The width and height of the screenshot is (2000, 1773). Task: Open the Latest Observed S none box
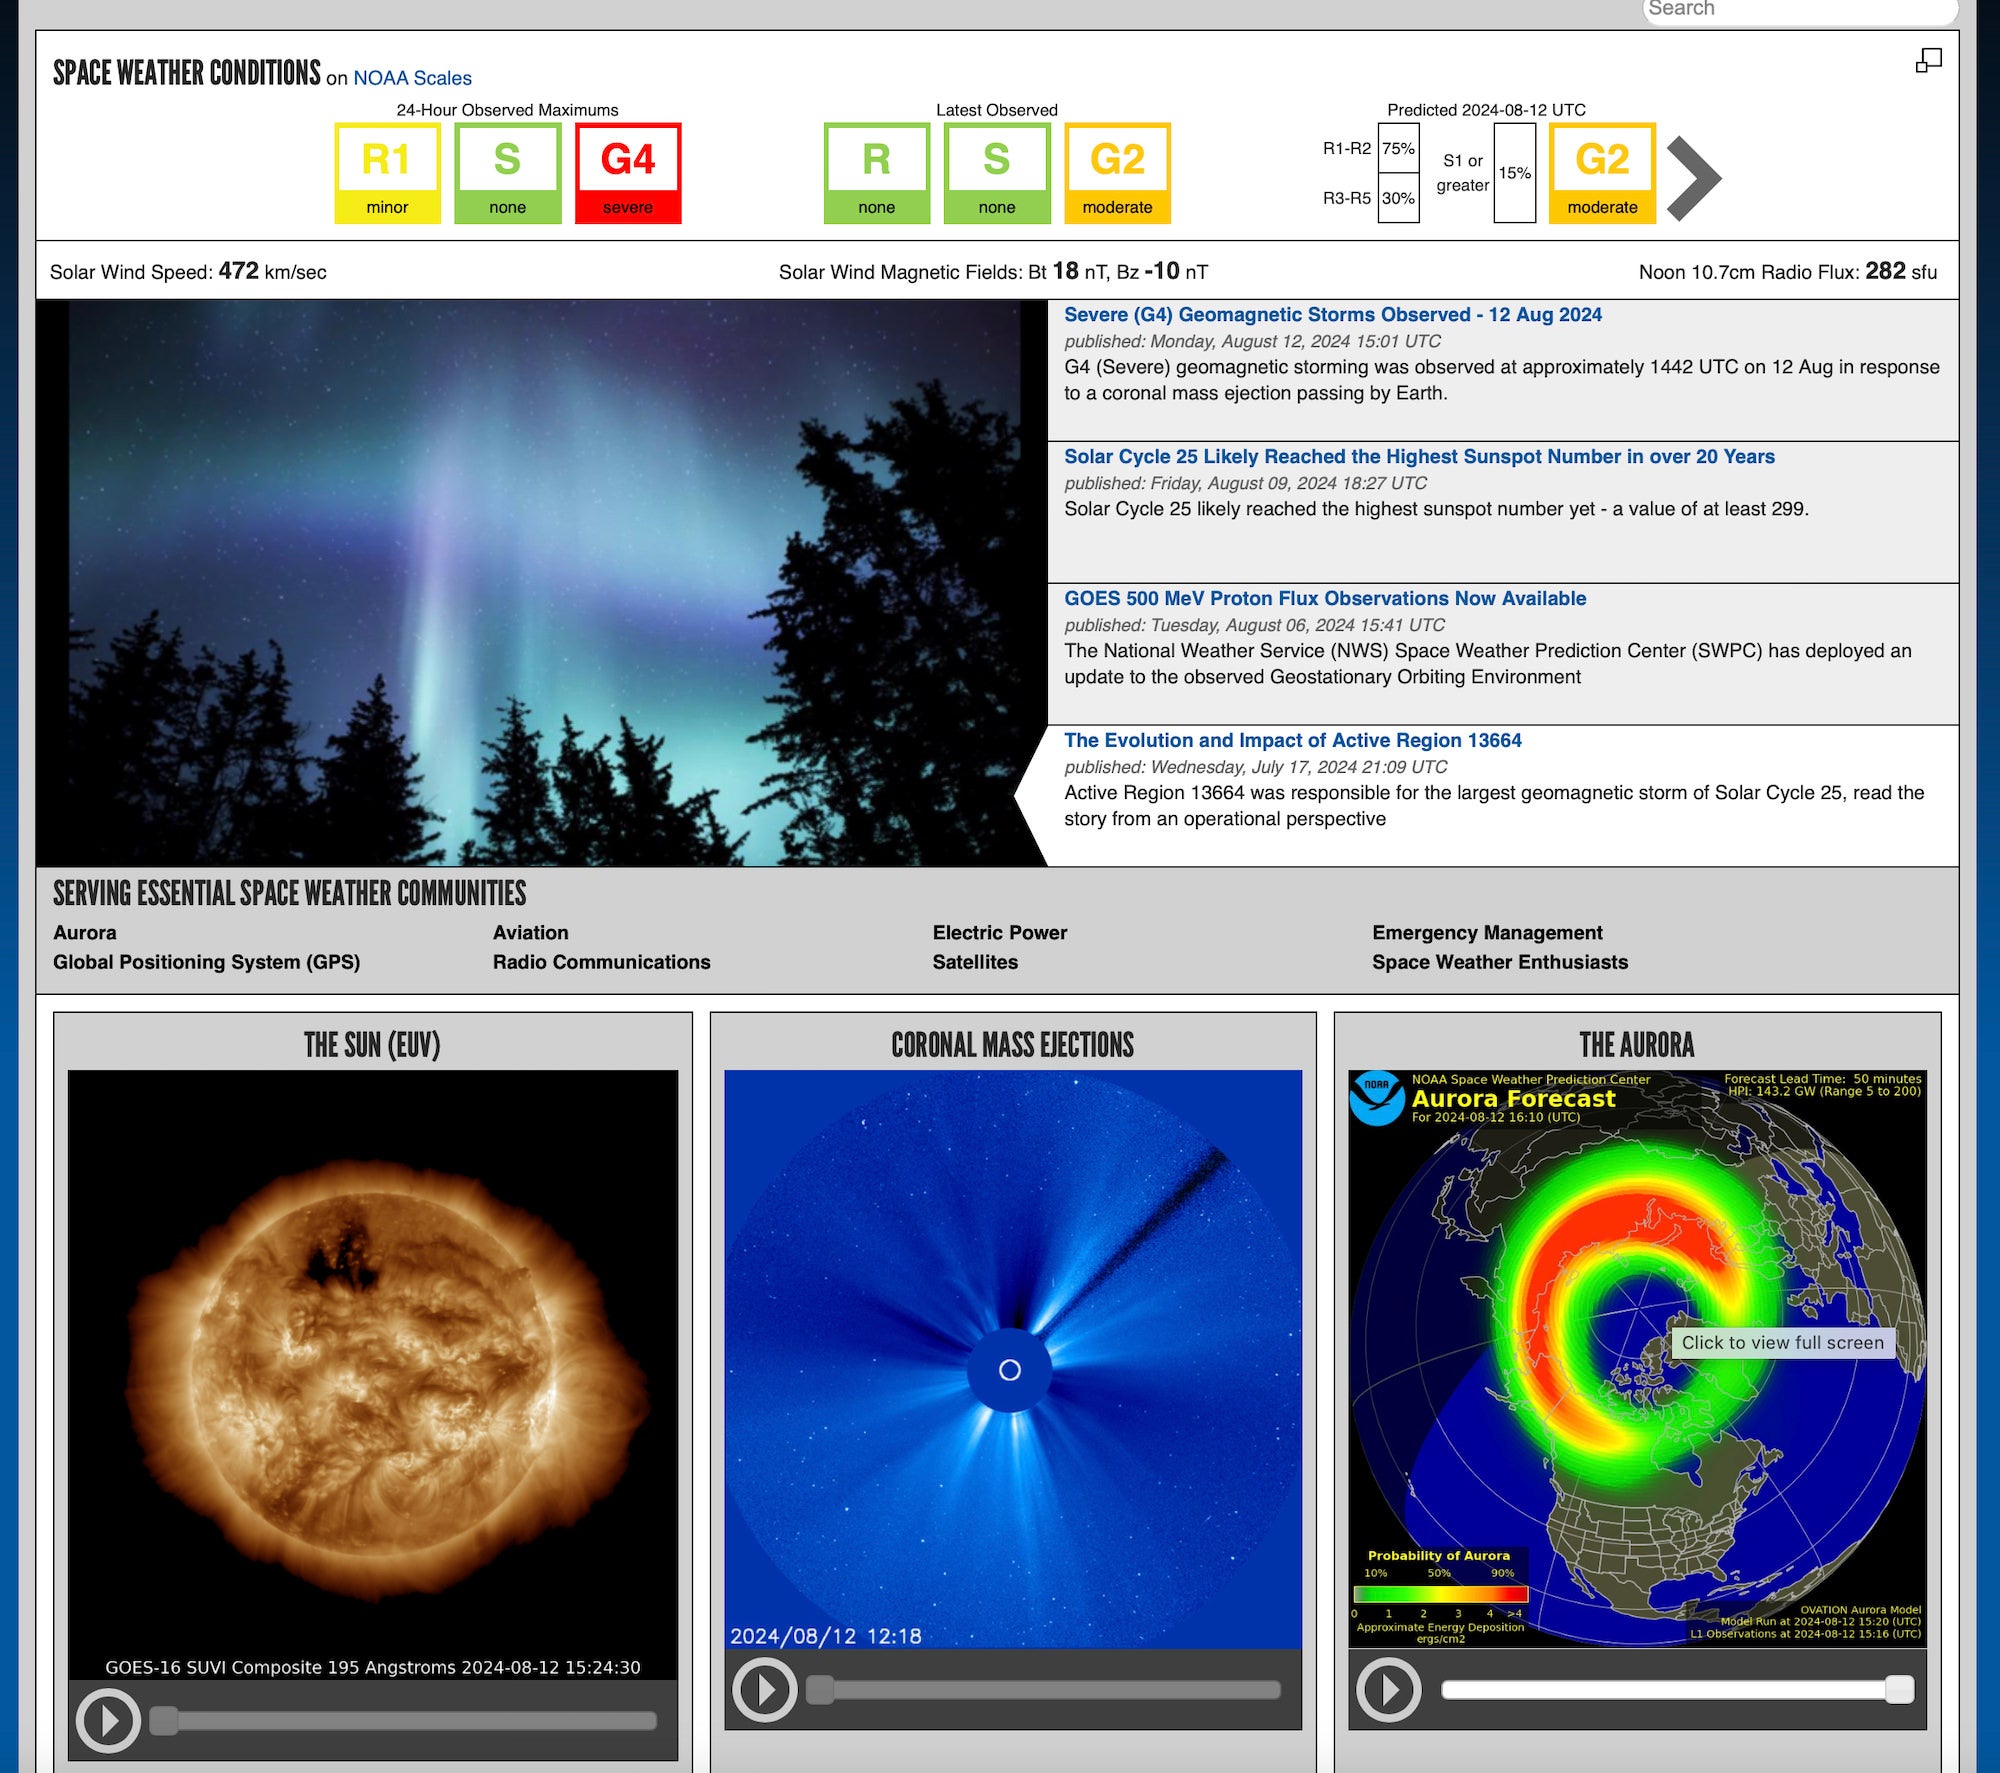(997, 173)
